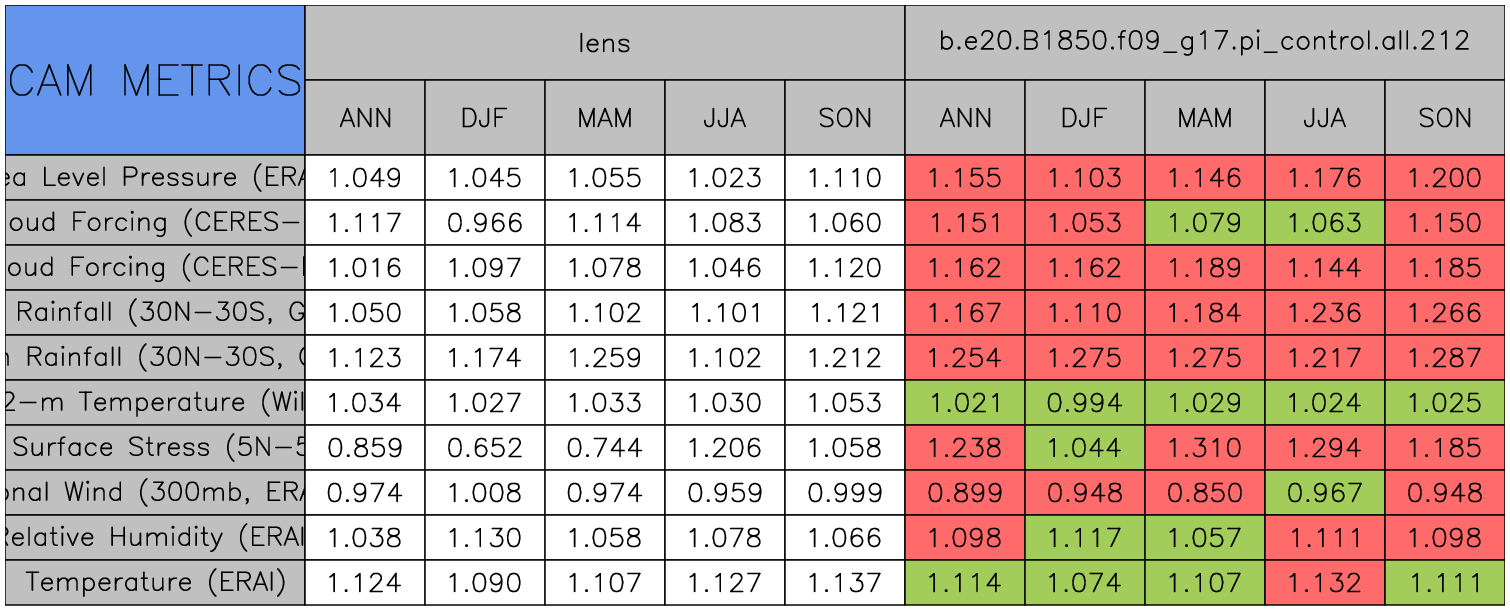Click the green cell showing 0.994
This screenshot has height=611, width=1510.
(1084, 402)
